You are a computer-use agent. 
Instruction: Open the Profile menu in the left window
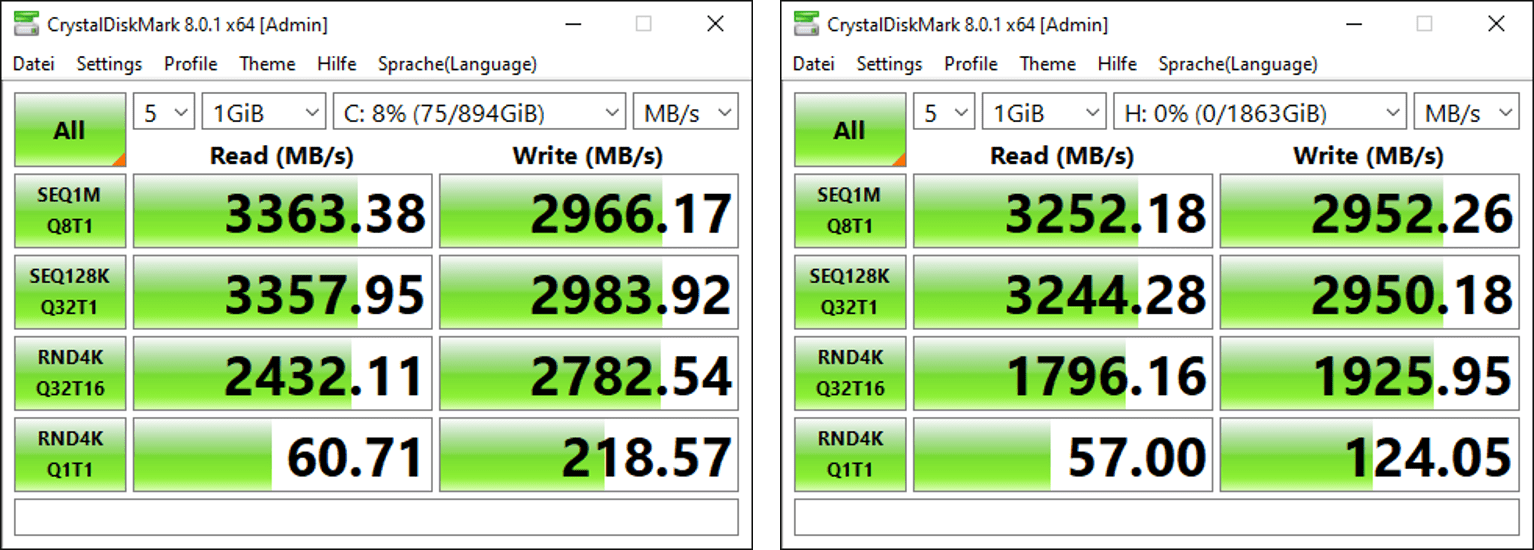pos(191,64)
